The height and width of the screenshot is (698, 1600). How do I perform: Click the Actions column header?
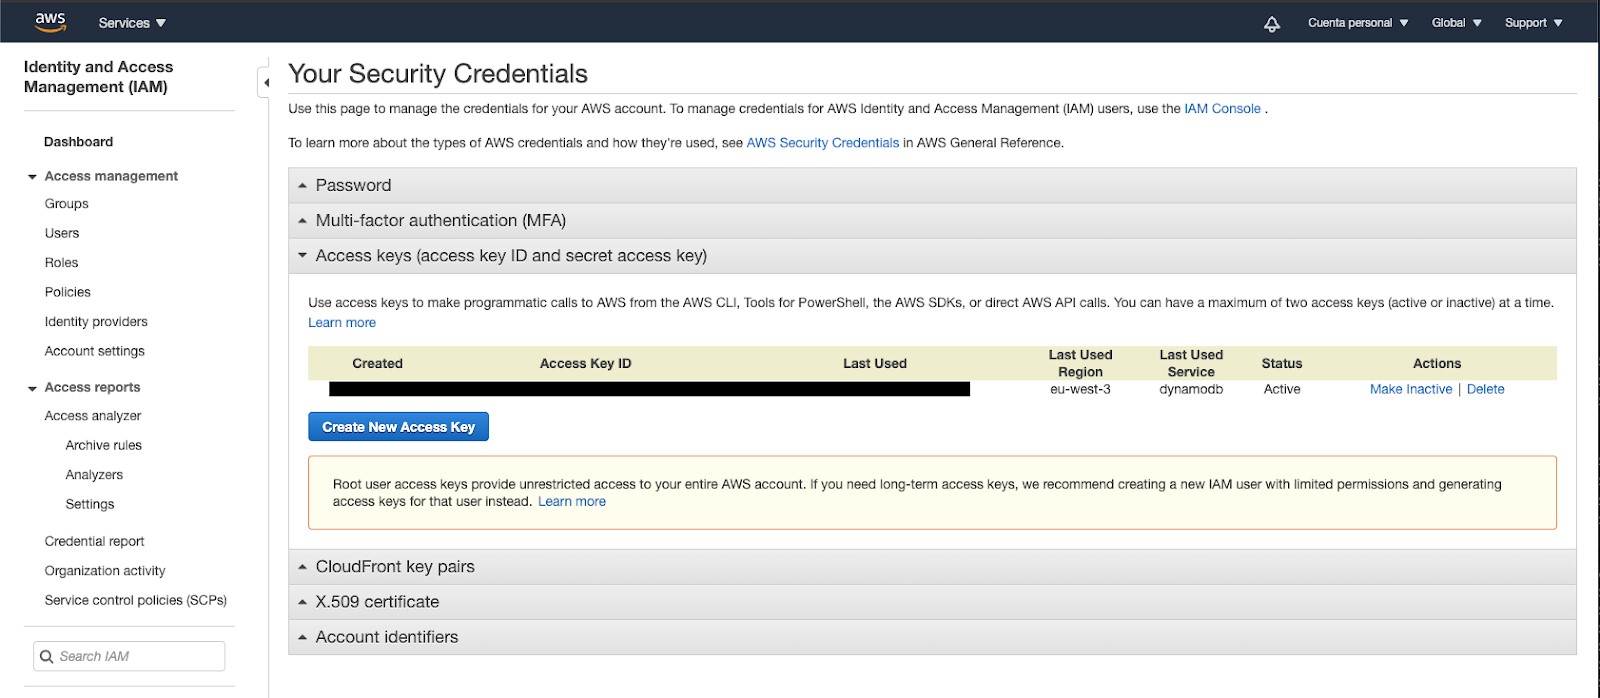[x=1437, y=364]
